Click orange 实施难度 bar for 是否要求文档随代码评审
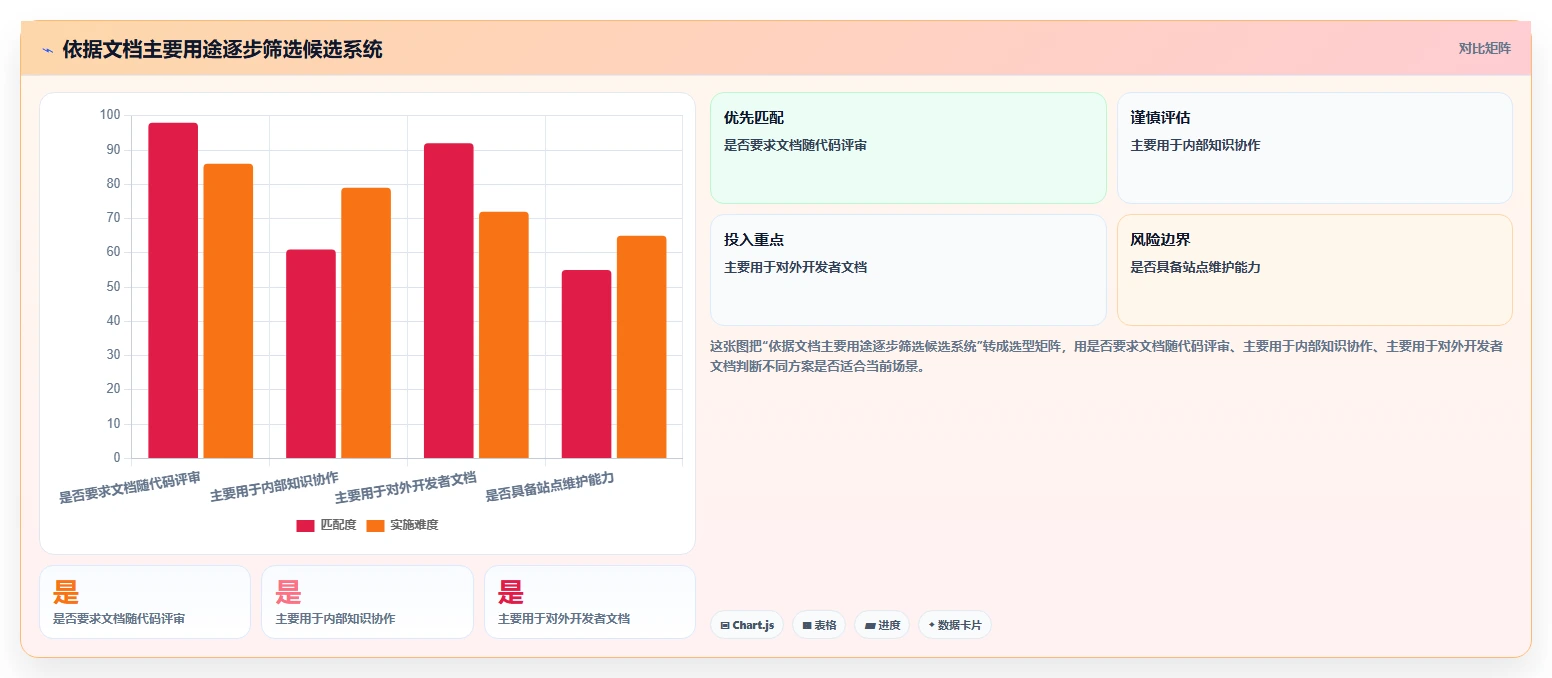The height and width of the screenshot is (678, 1552). pyautogui.click(x=228, y=311)
